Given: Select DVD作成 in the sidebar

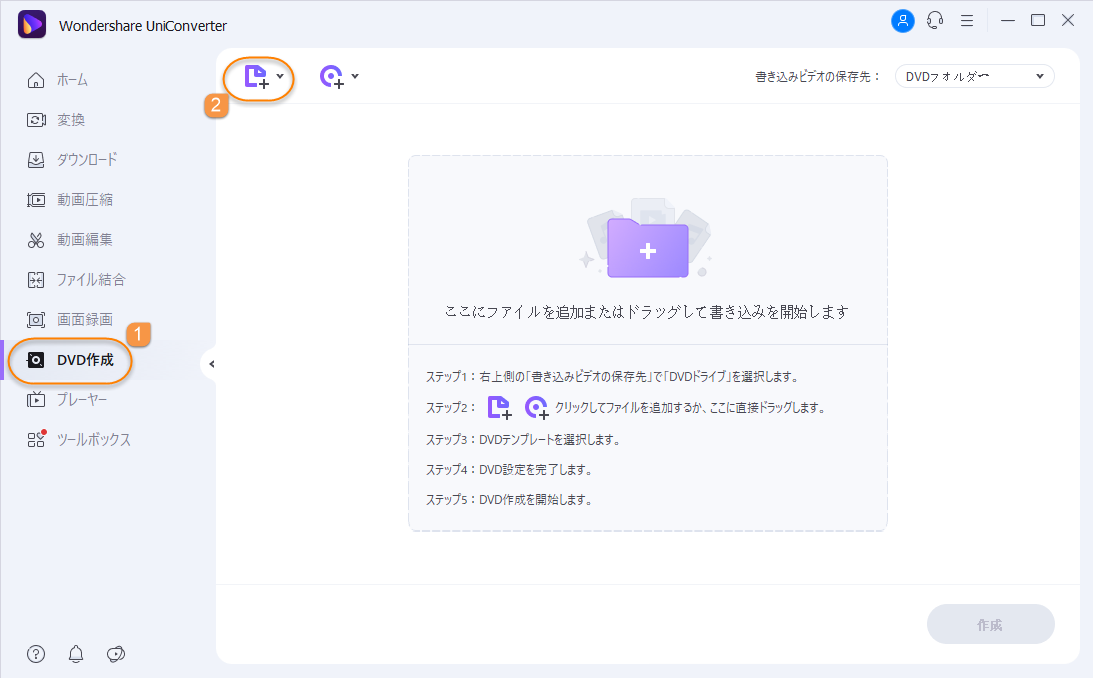Looking at the screenshot, I should [85, 360].
